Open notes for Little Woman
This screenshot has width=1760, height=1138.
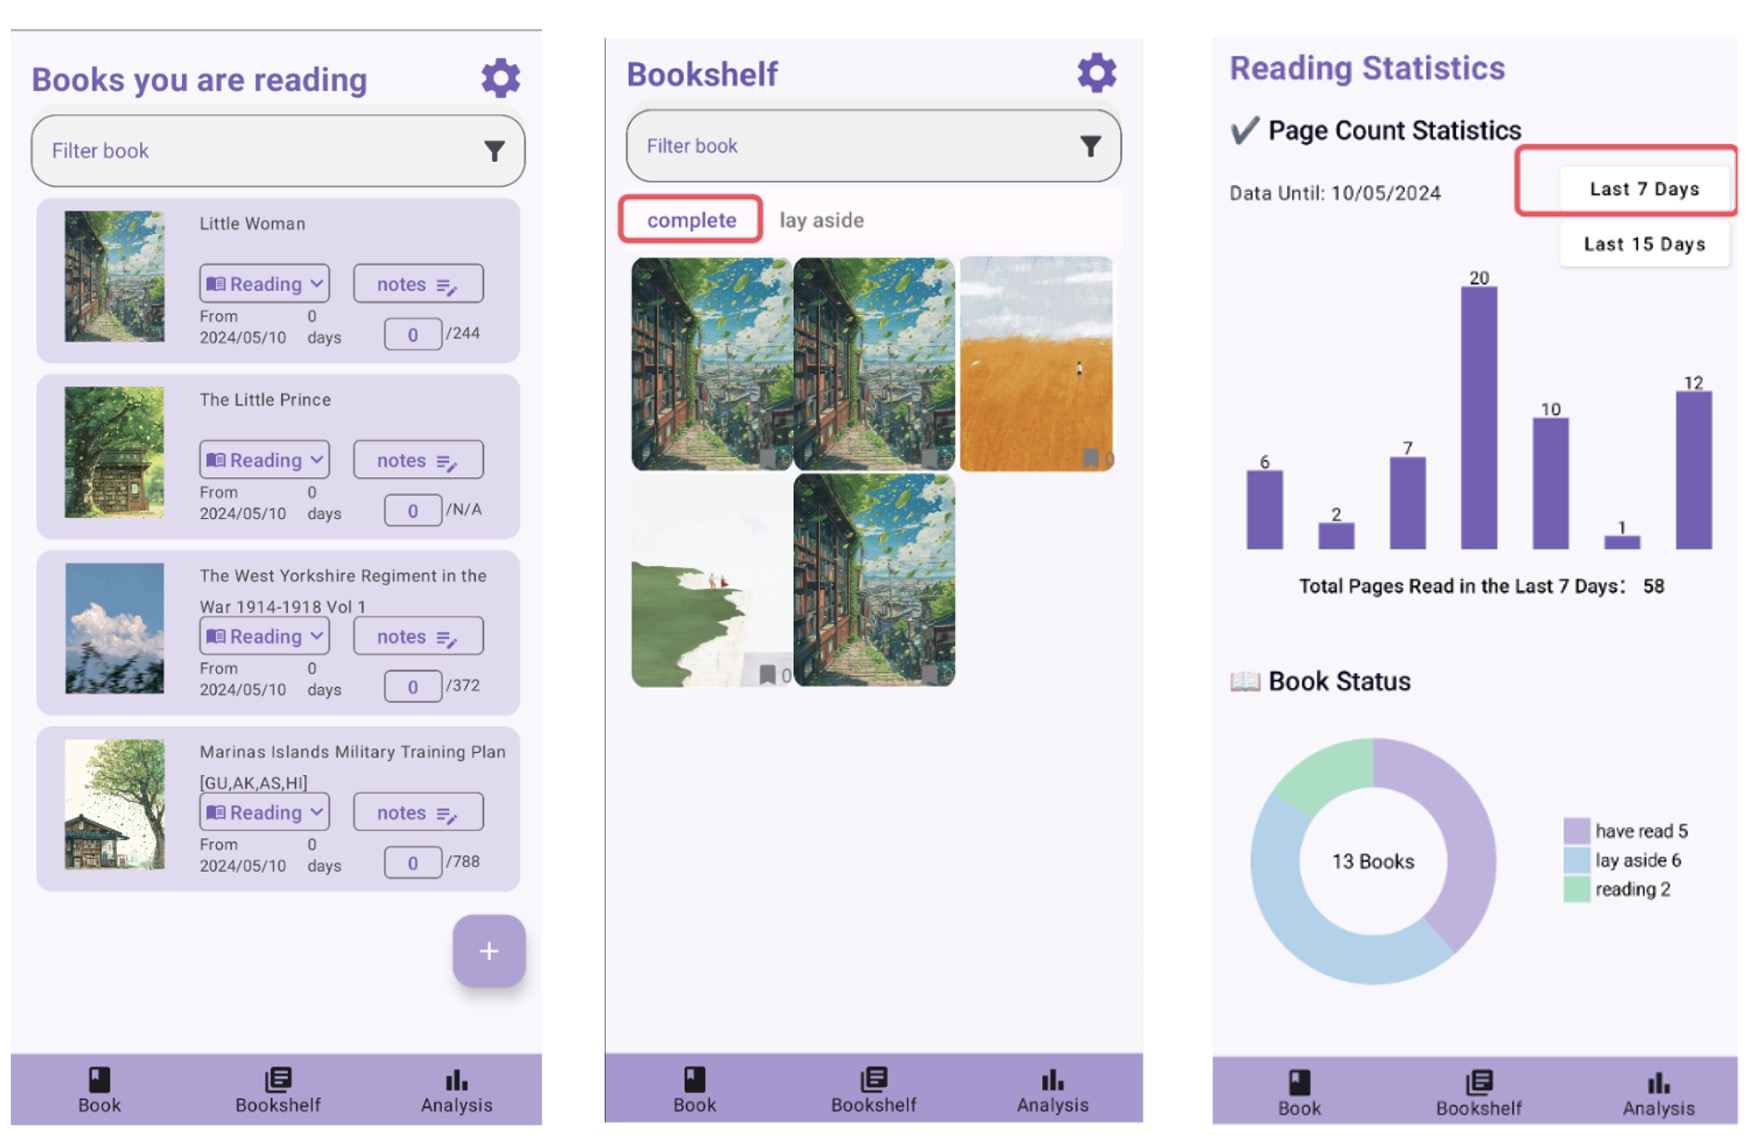click(417, 283)
